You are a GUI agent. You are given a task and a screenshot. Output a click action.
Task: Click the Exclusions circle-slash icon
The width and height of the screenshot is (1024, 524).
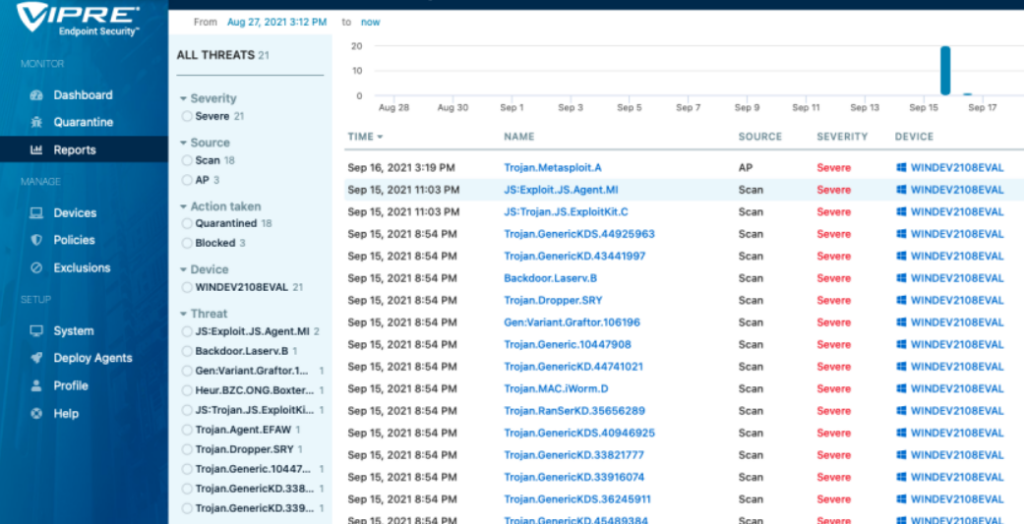(37, 268)
